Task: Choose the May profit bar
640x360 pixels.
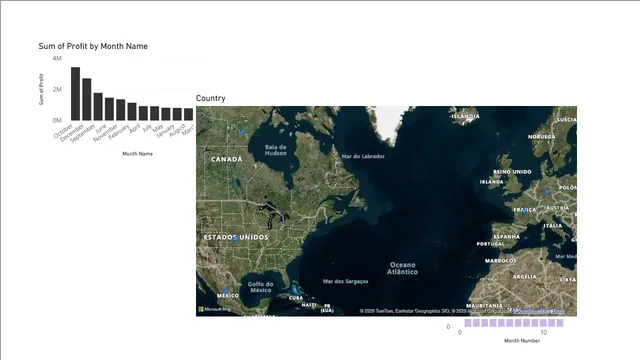Action: coord(166,114)
